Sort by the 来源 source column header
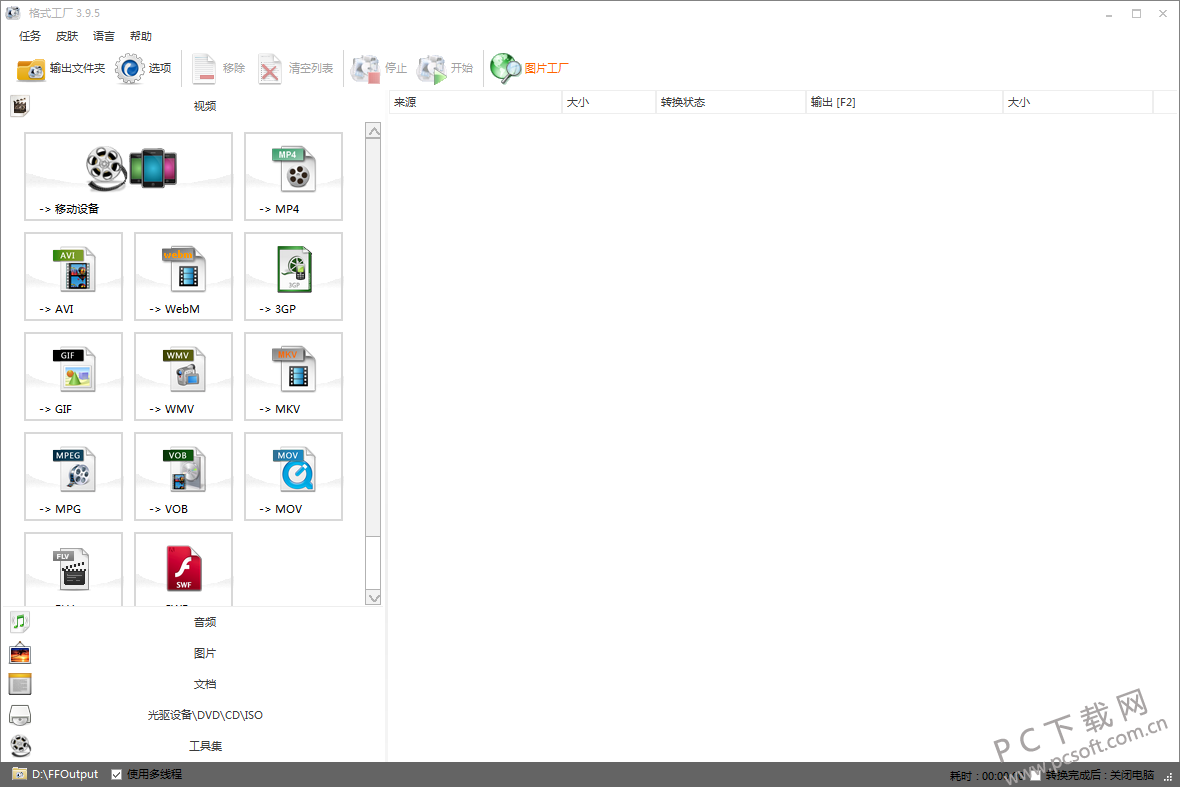 [475, 102]
